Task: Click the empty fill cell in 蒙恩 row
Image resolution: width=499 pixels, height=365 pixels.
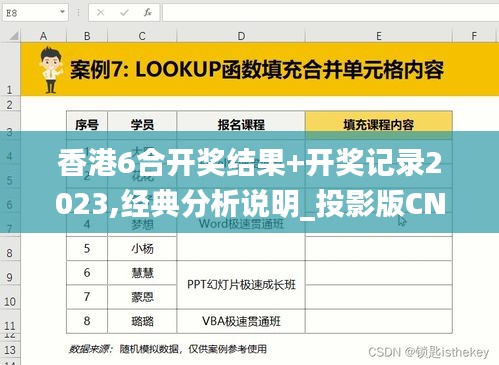Action: coord(379,297)
